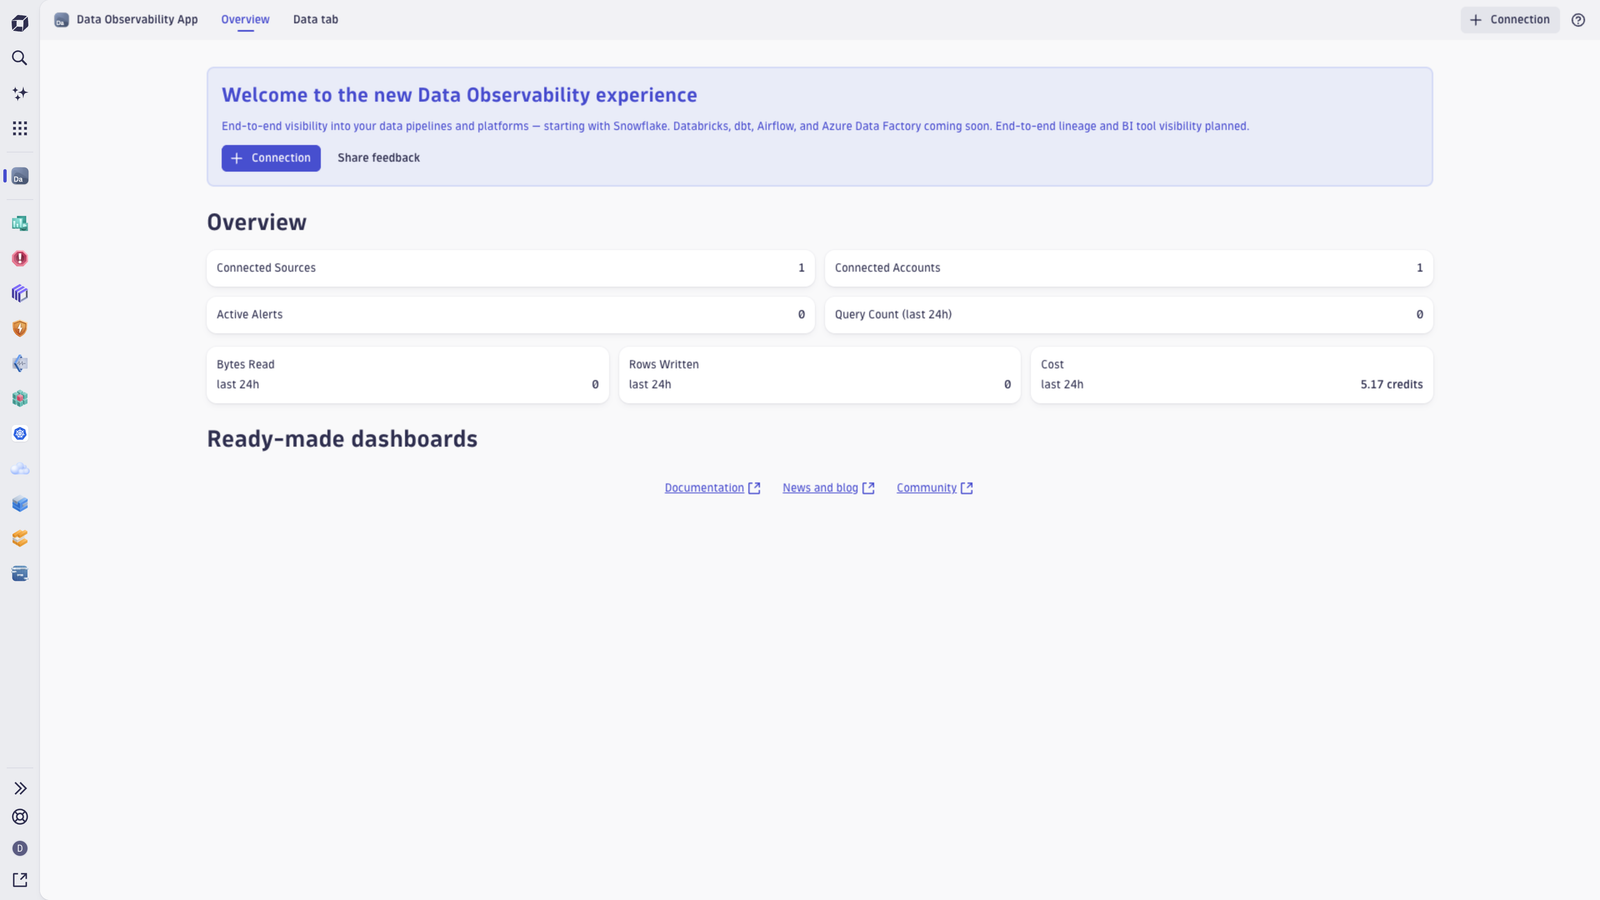Select the Data Observability 'Da' dock icon
Viewport: 1600px width, 900px height.
pos(19,177)
